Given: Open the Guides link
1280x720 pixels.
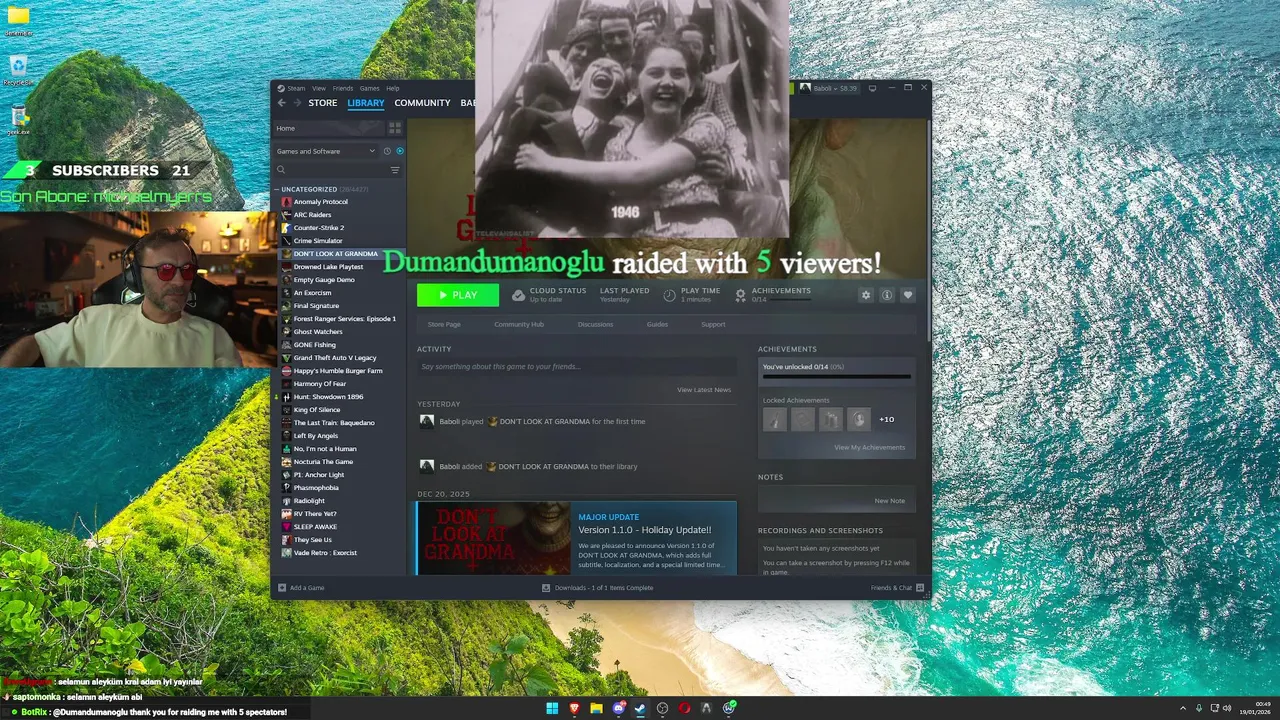Looking at the screenshot, I should pyautogui.click(x=657, y=324).
